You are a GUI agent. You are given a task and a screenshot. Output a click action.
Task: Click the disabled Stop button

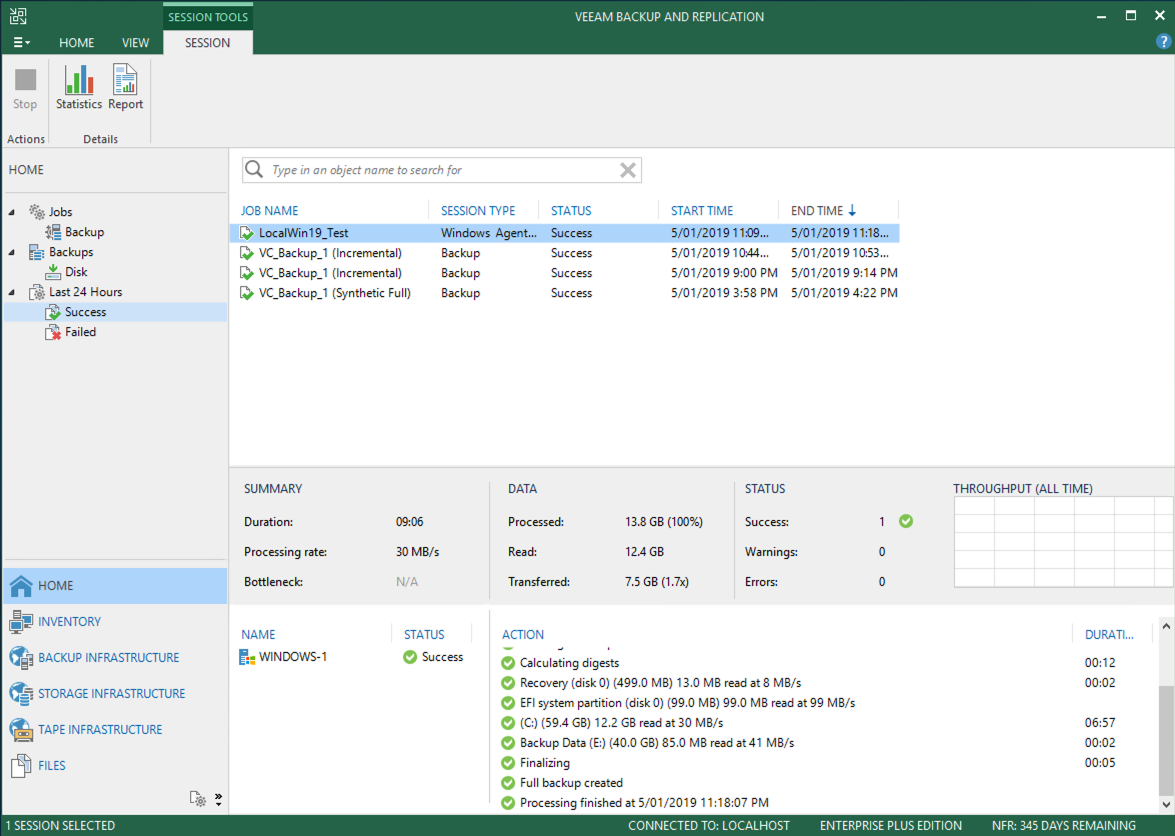pos(25,88)
